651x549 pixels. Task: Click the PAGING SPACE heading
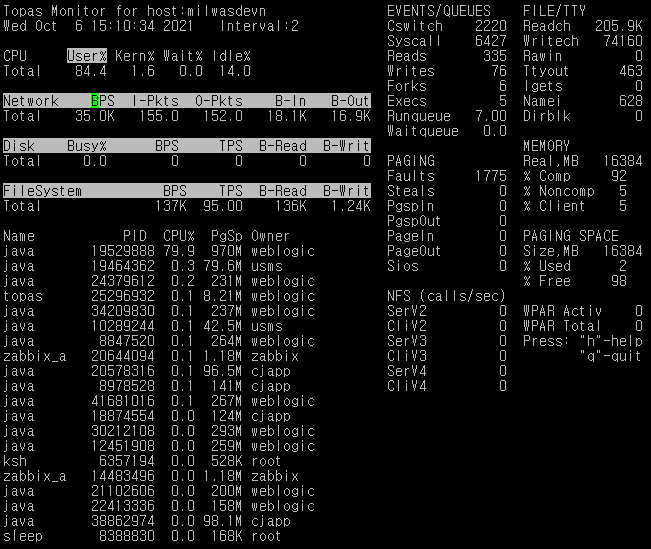click(x=570, y=236)
